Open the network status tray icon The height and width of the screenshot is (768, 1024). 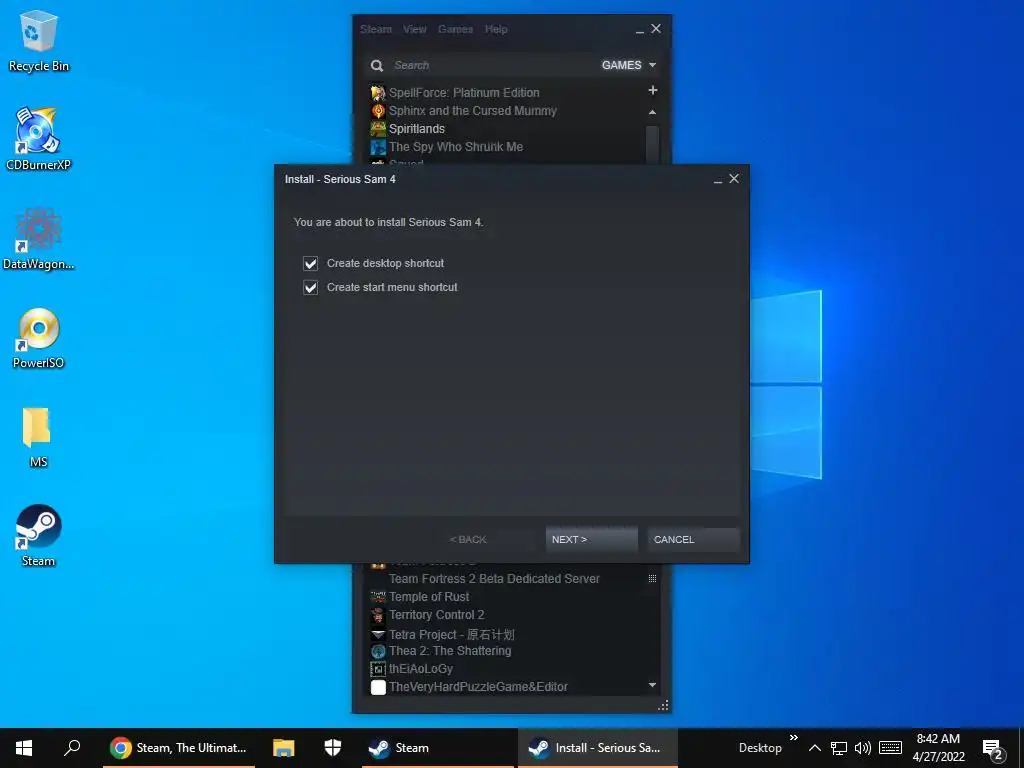click(x=839, y=748)
